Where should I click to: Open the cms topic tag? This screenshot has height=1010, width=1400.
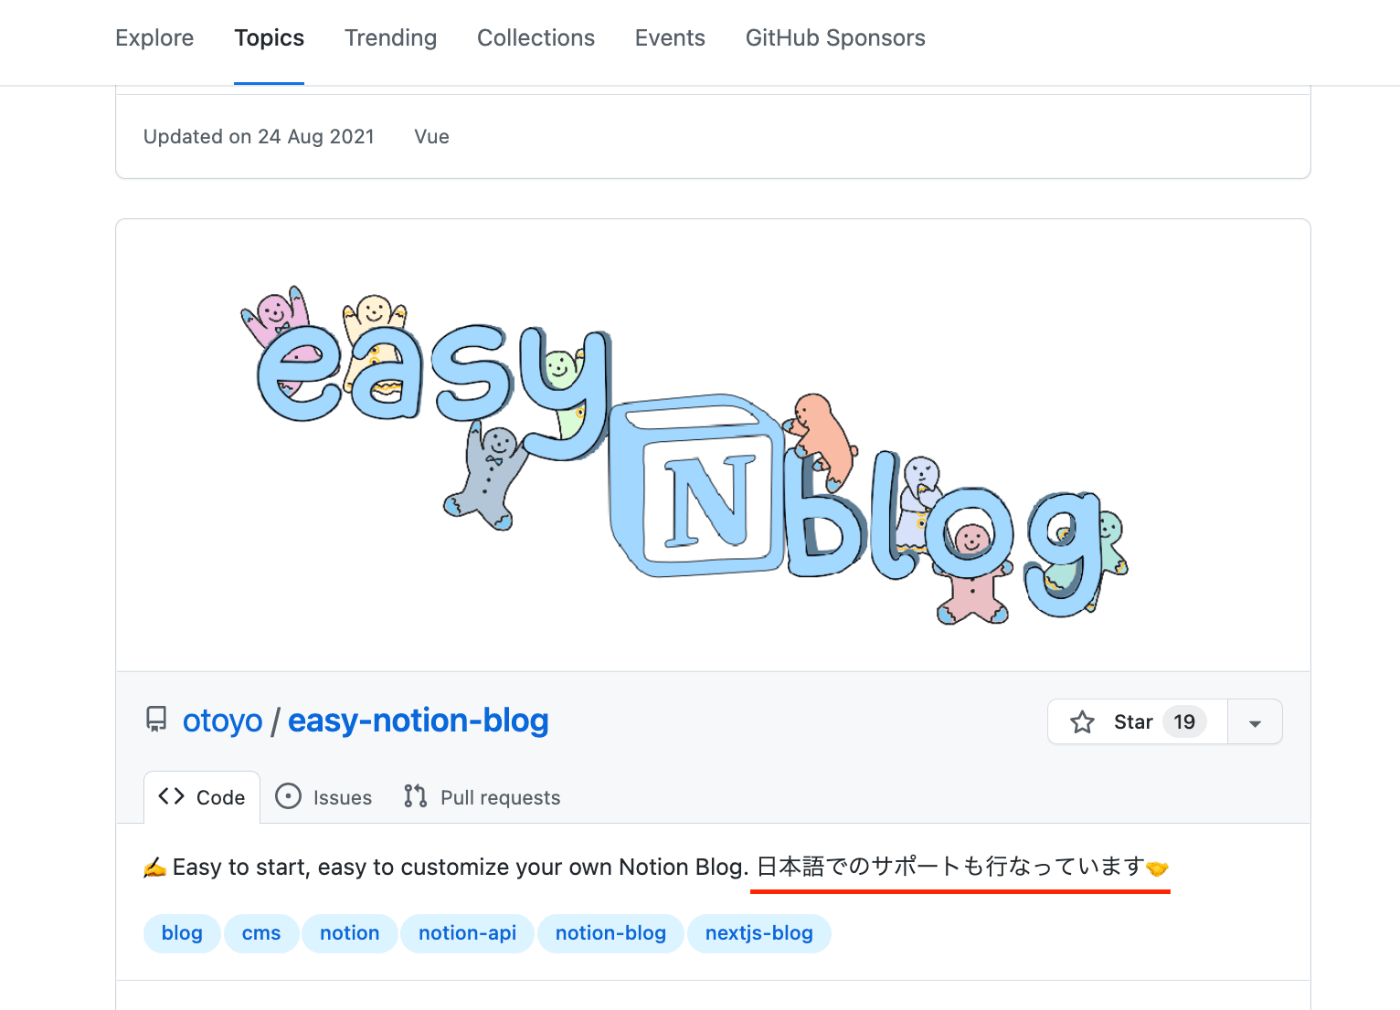click(x=261, y=933)
